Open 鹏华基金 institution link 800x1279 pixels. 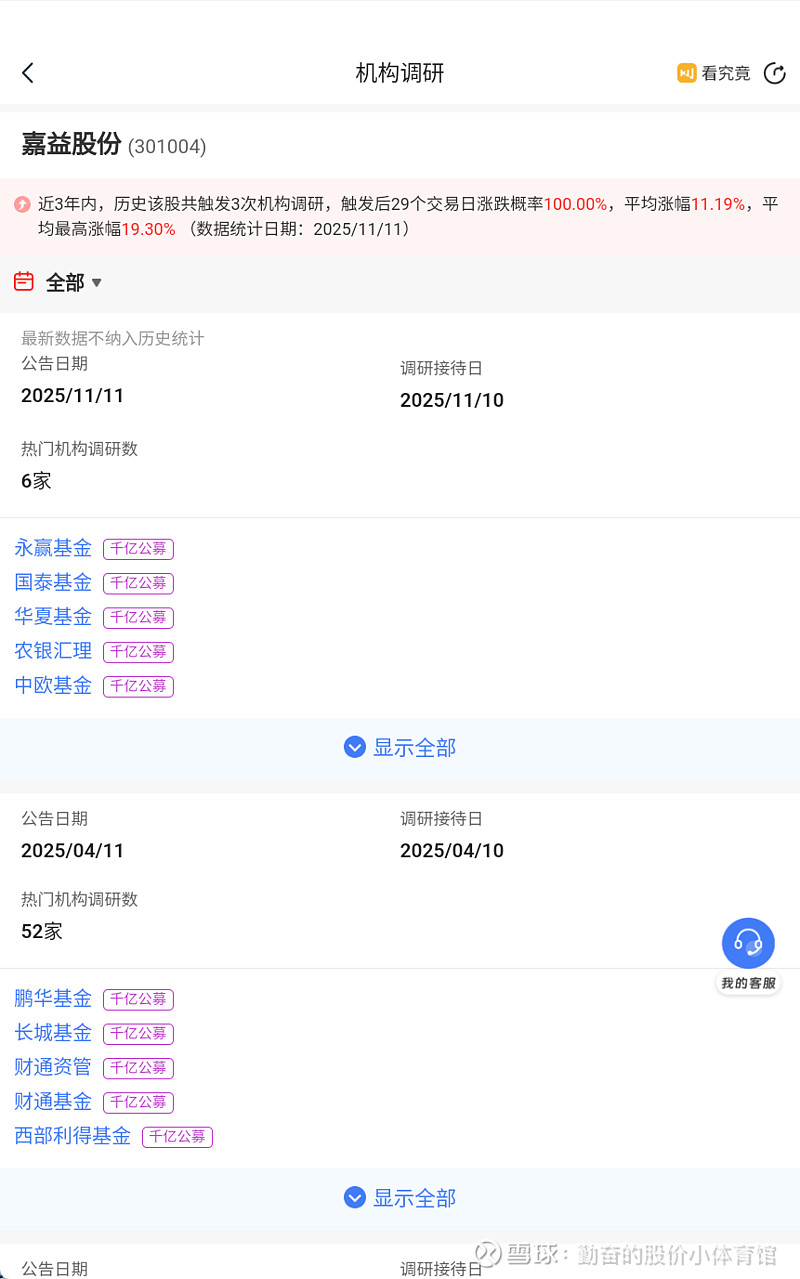point(53,998)
